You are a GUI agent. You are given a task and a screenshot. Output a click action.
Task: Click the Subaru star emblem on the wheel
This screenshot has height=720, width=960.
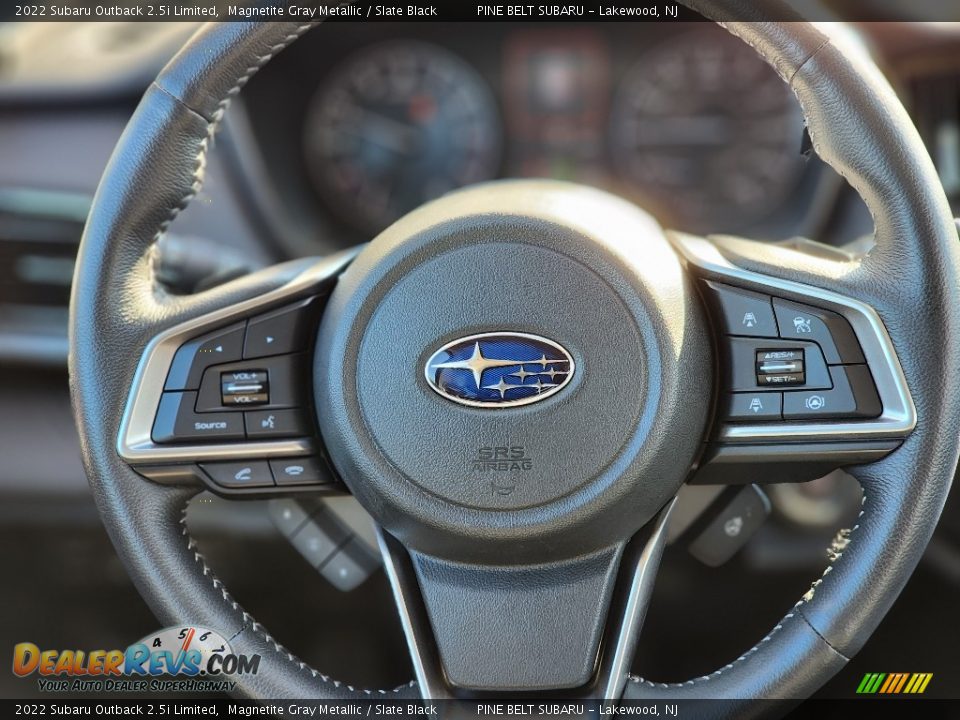(x=499, y=369)
